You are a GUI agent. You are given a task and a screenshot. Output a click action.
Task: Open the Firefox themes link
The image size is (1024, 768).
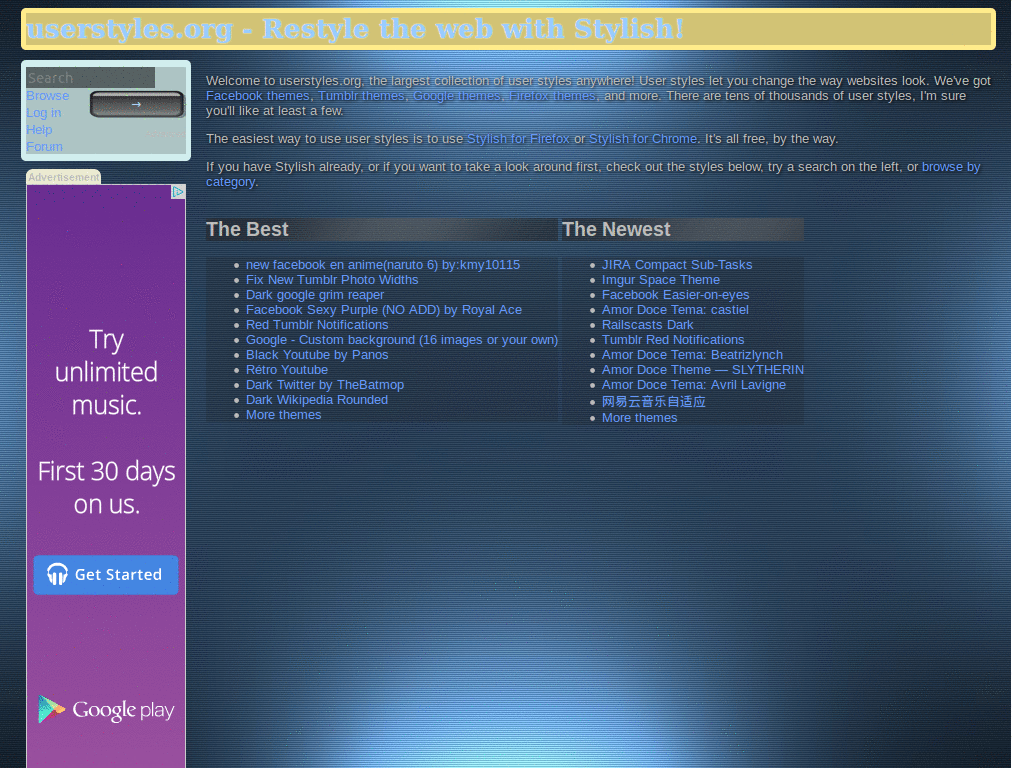pyautogui.click(x=552, y=96)
